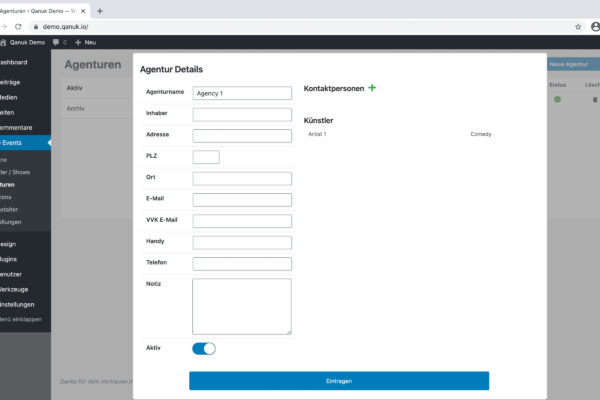View site info via the lock icon
This screenshot has width=600, height=400.
(x=36, y=27)
